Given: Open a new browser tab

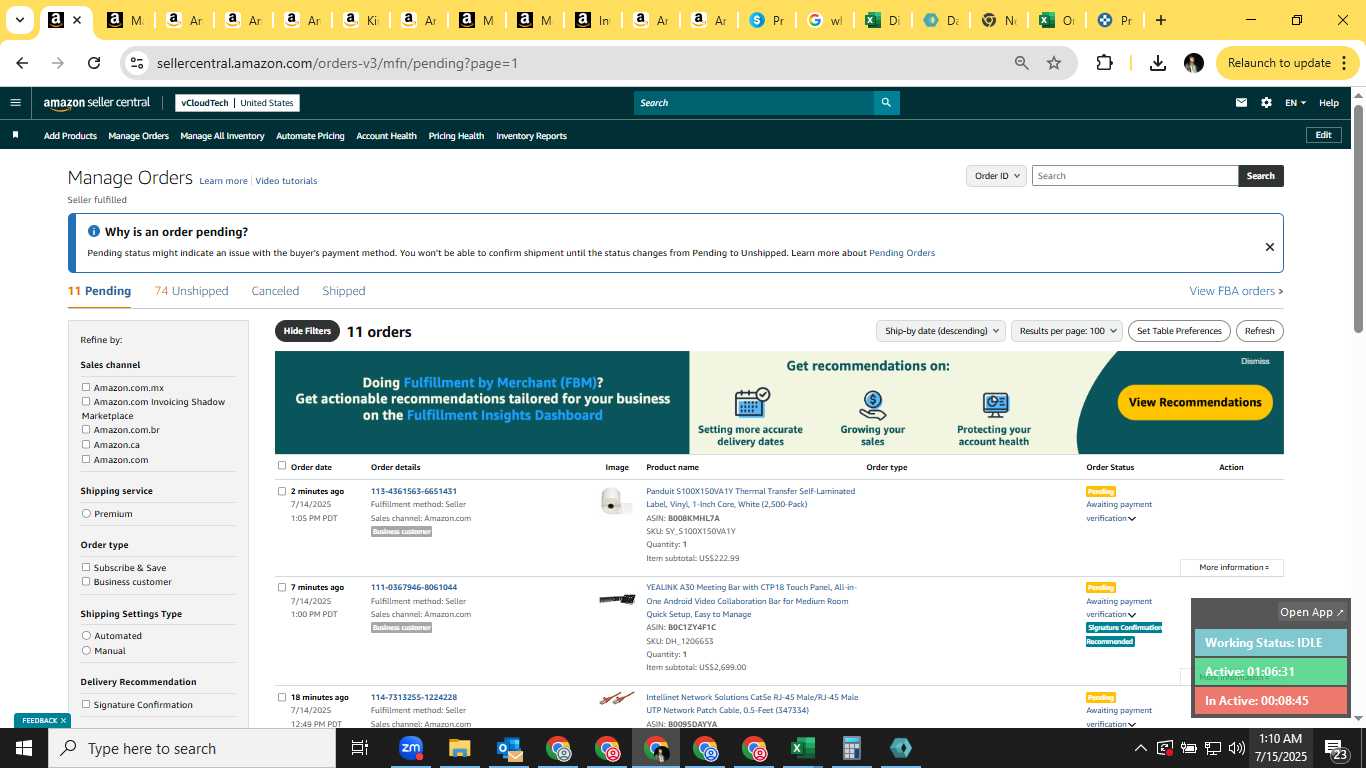Looking at the screenshot, I should click(x=1160, y=20).
